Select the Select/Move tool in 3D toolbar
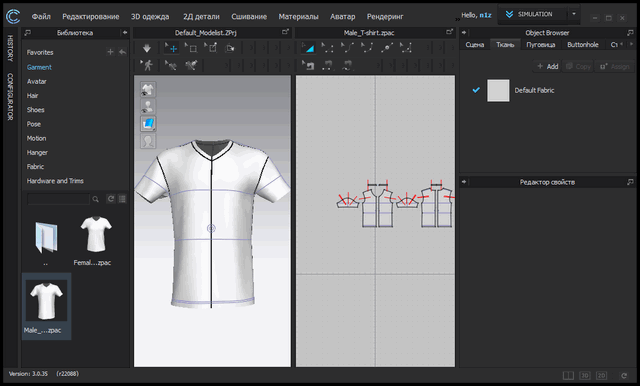This screenshot has width=640, height=386. 171,48
